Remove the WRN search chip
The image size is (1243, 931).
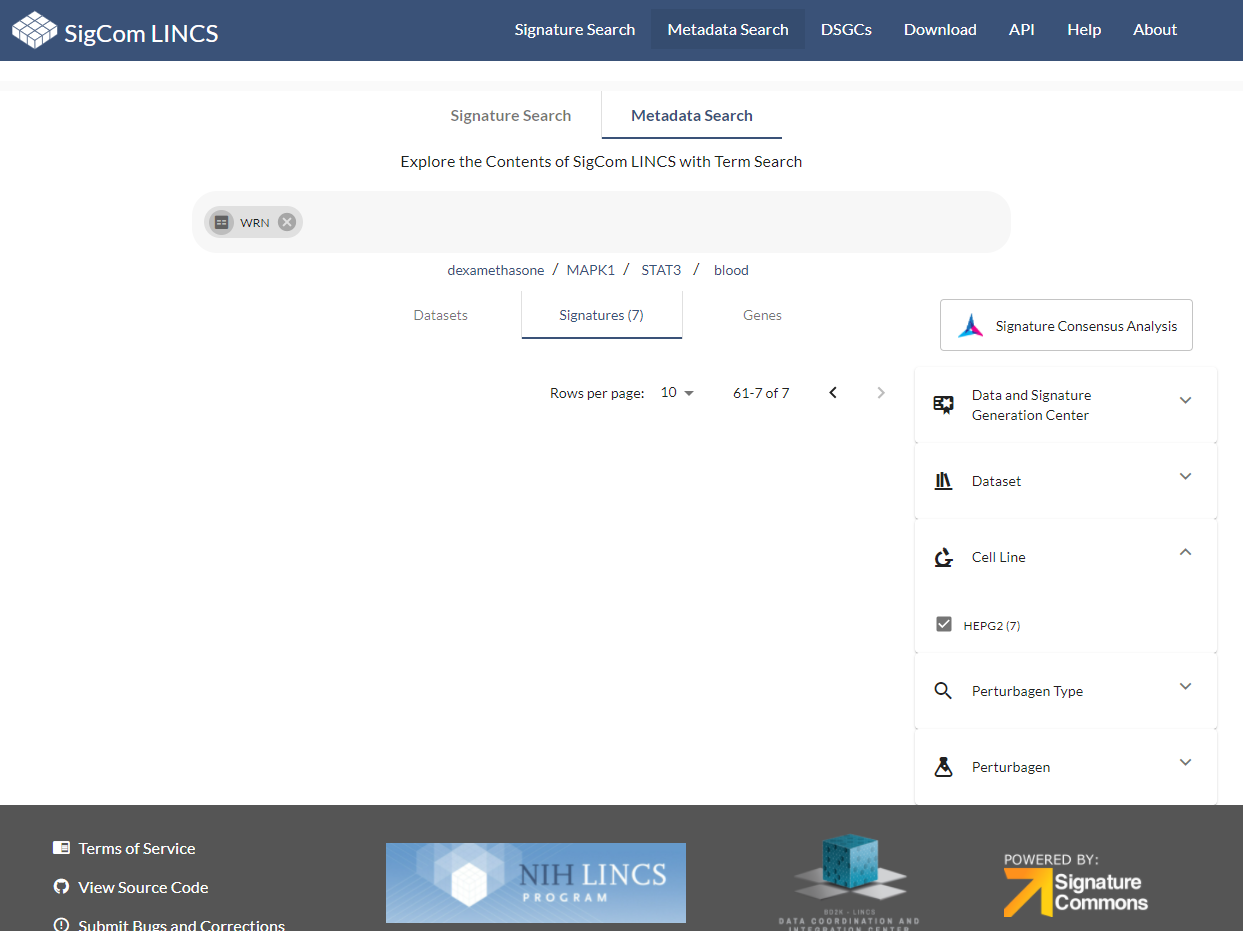pos(287,222)
